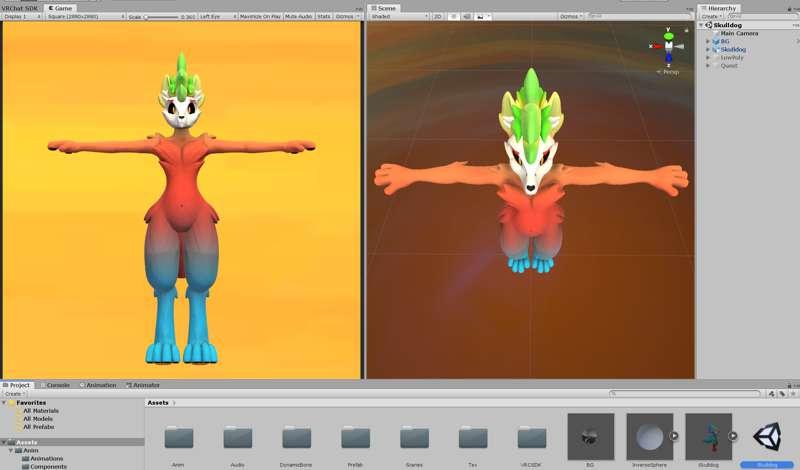Open the Anim folder in Assets grid
Screen dimensions: 800x470
[x=179, y=438]
